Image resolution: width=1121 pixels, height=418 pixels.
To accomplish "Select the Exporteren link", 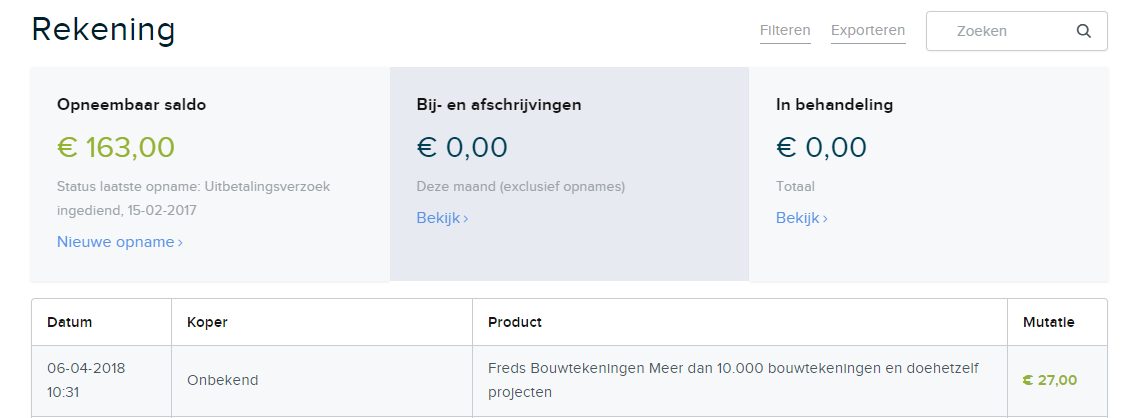I will pyautogui.click(x=868, y=31).
